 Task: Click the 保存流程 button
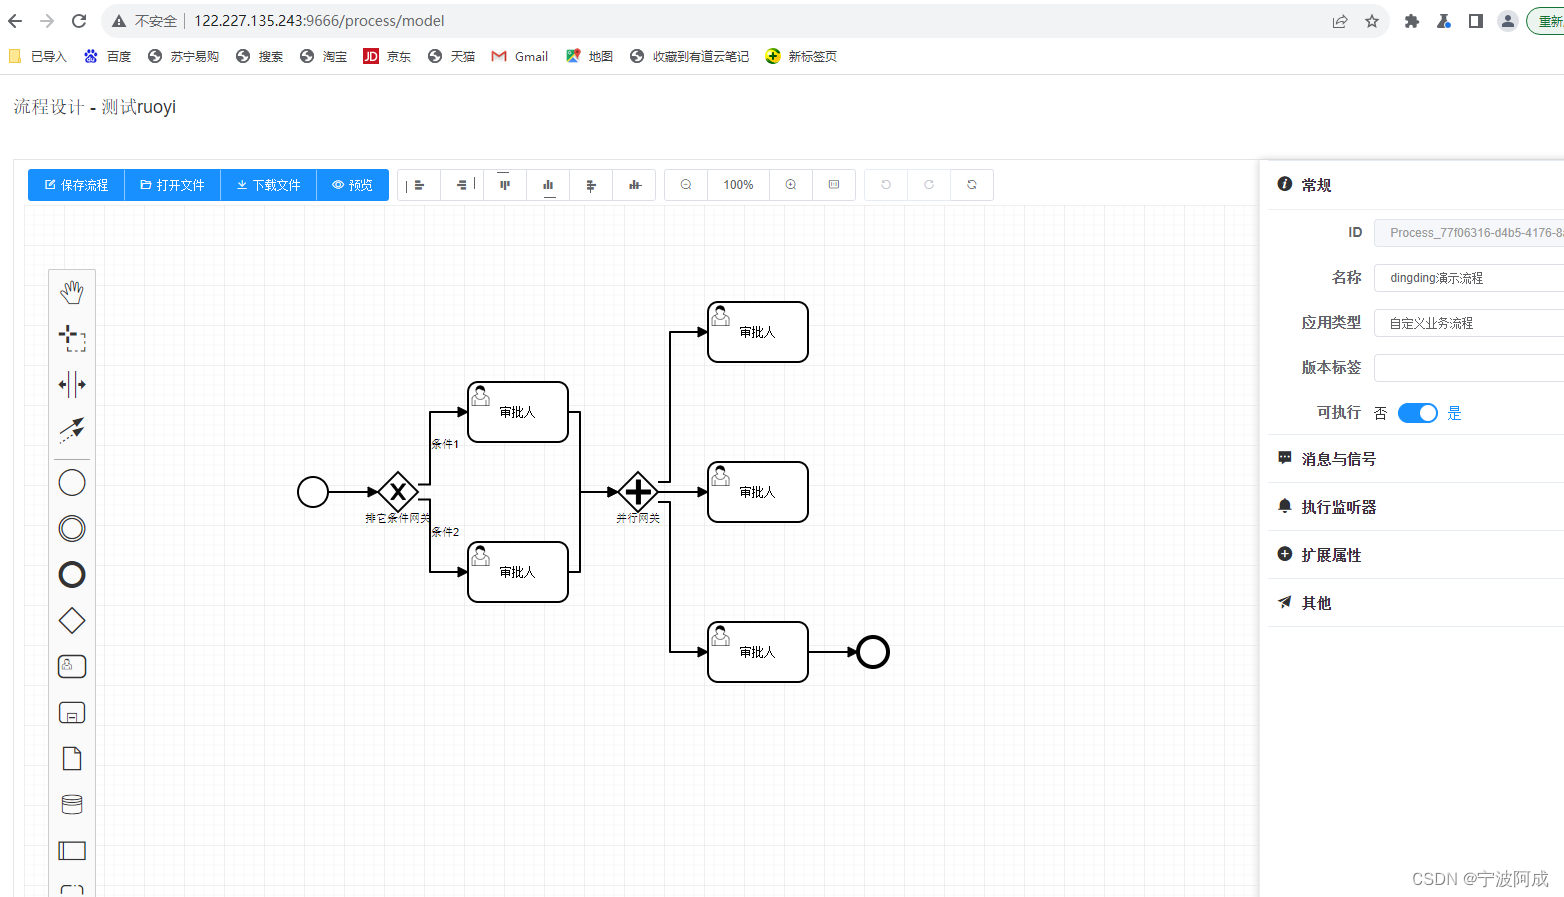pos(76,185)
